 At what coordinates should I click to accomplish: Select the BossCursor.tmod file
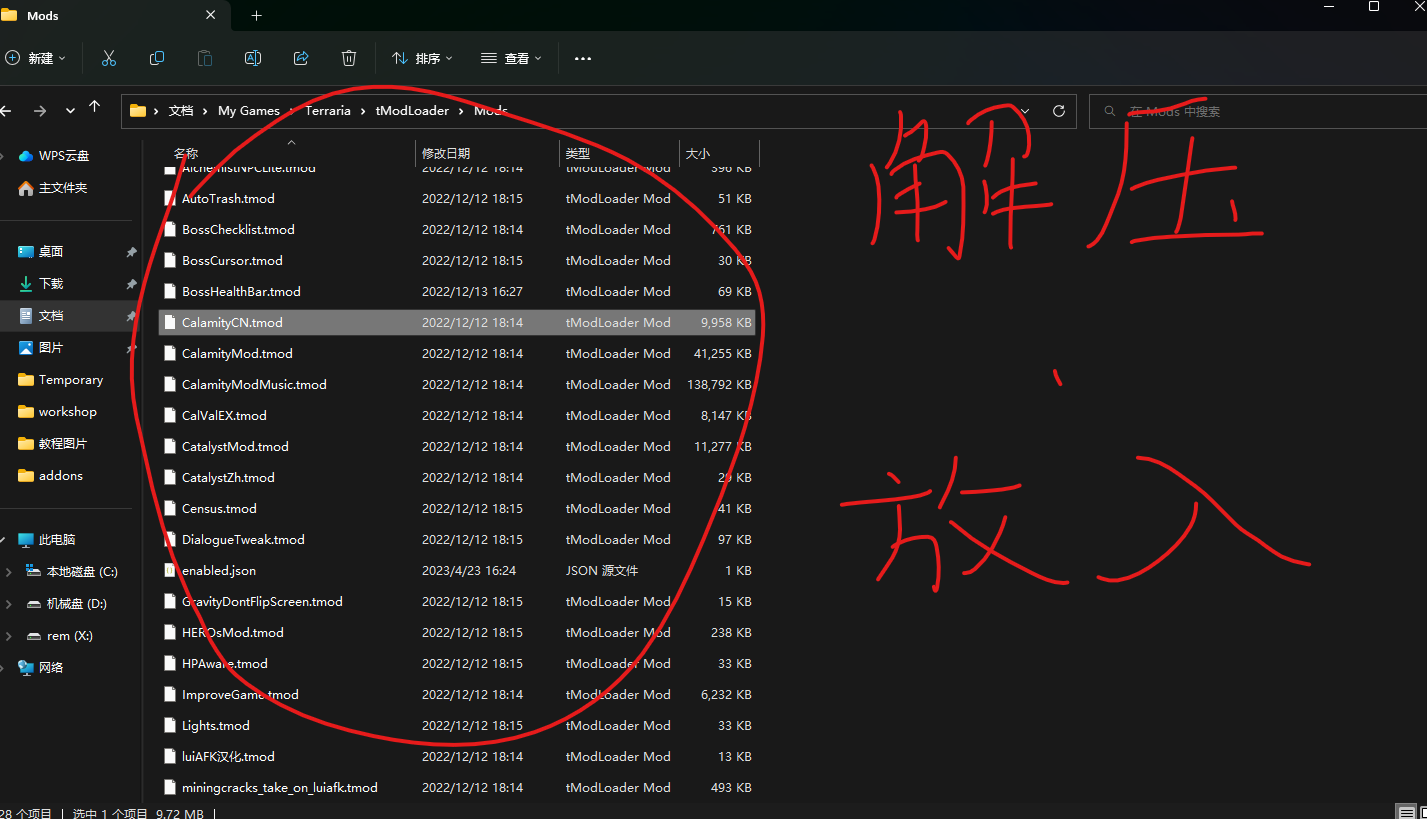point(457,261)
